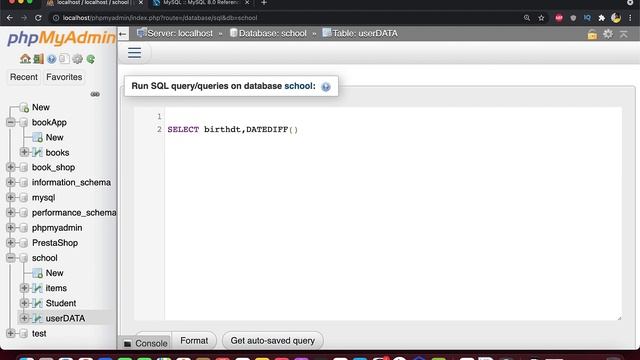Viewport: 640px width, 360px height.
Task: Select New database at tree top
Action: click(41, 107)
